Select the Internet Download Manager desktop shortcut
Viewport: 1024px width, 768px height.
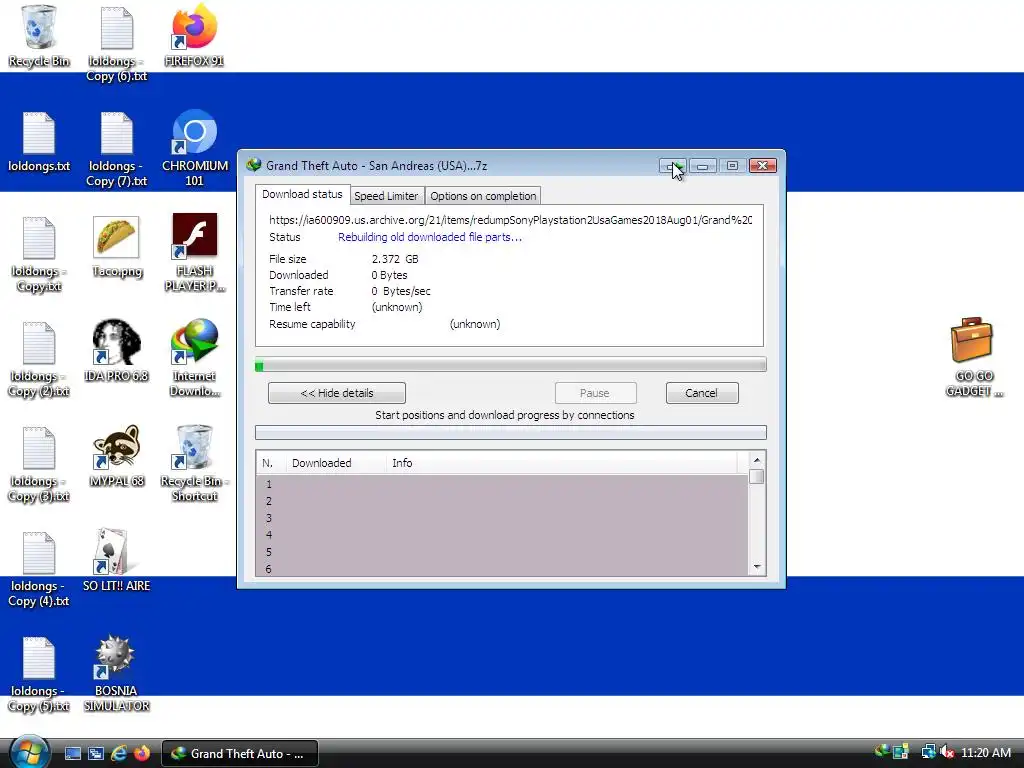point(195,358)
